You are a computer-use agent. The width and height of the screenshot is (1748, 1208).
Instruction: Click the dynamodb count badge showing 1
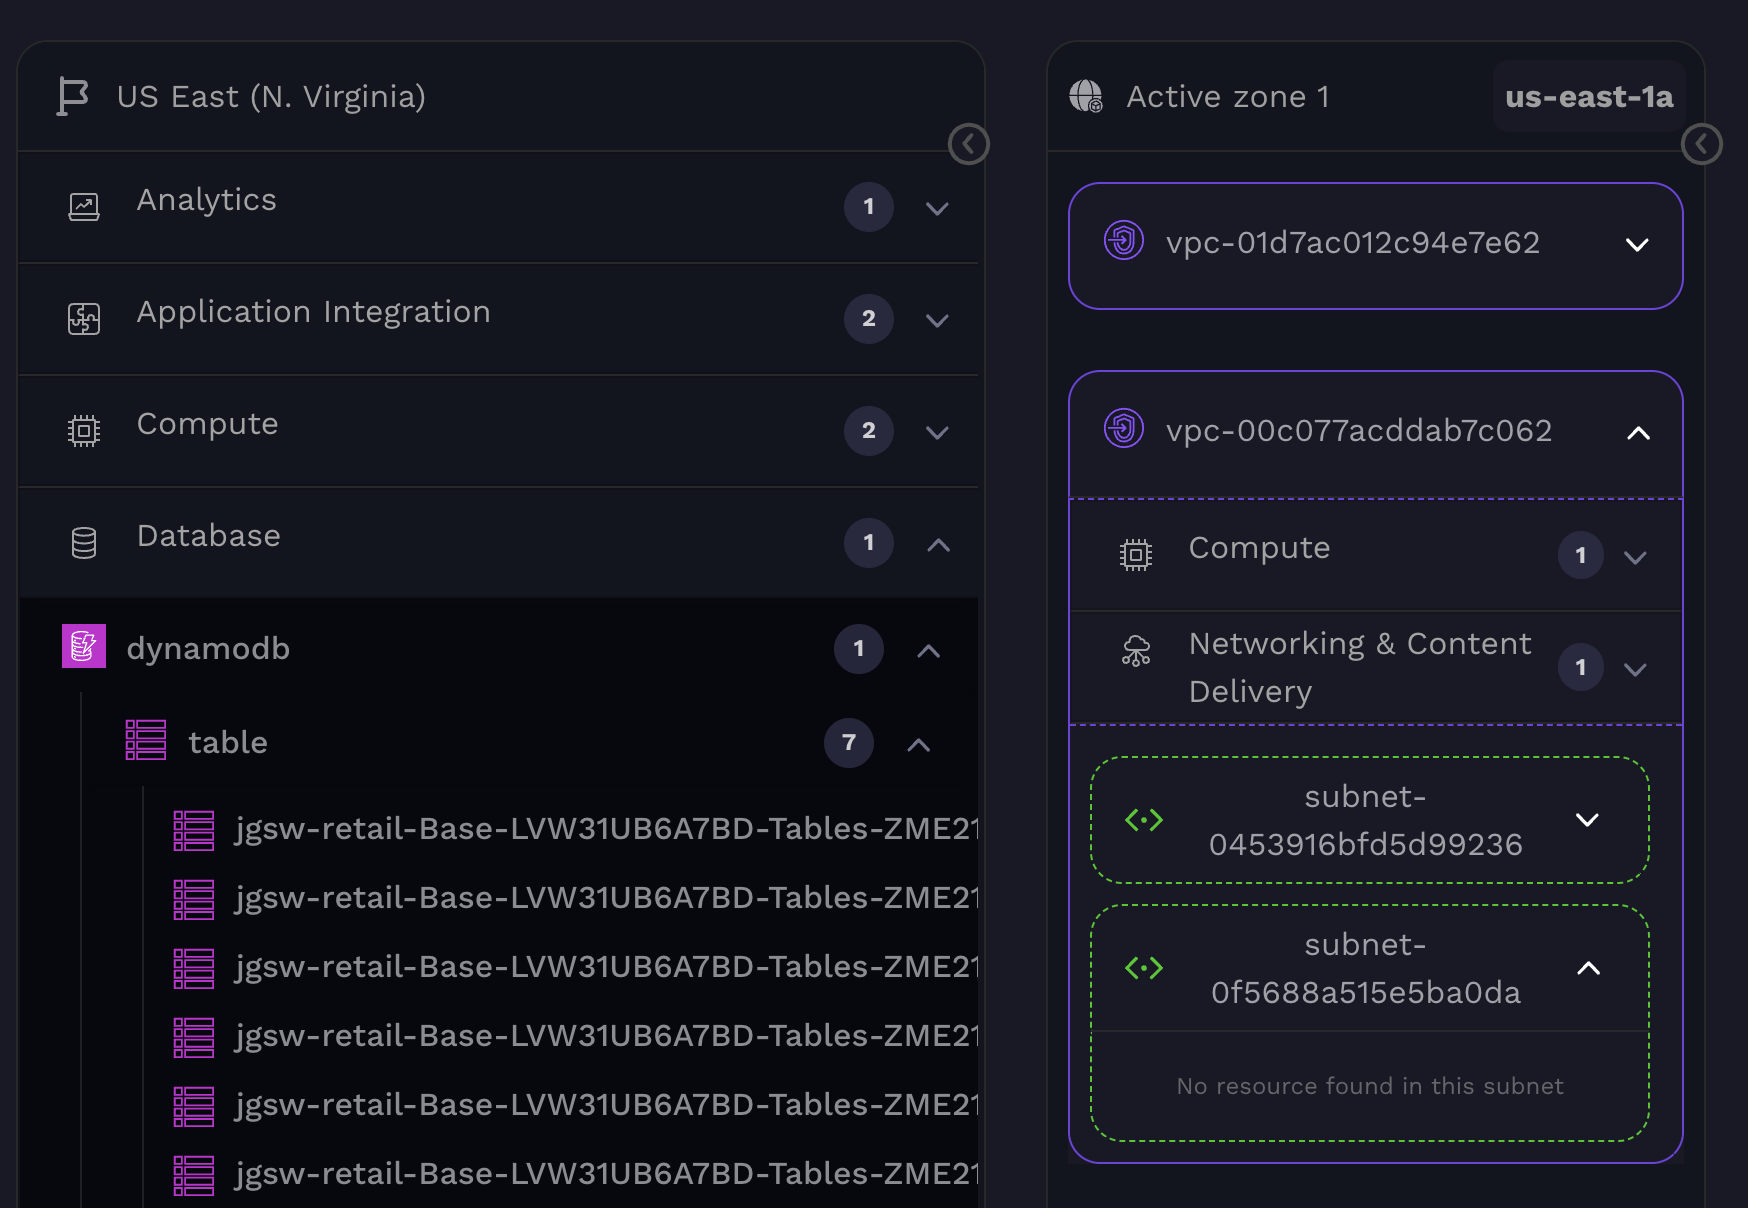[x=859, y=649]
